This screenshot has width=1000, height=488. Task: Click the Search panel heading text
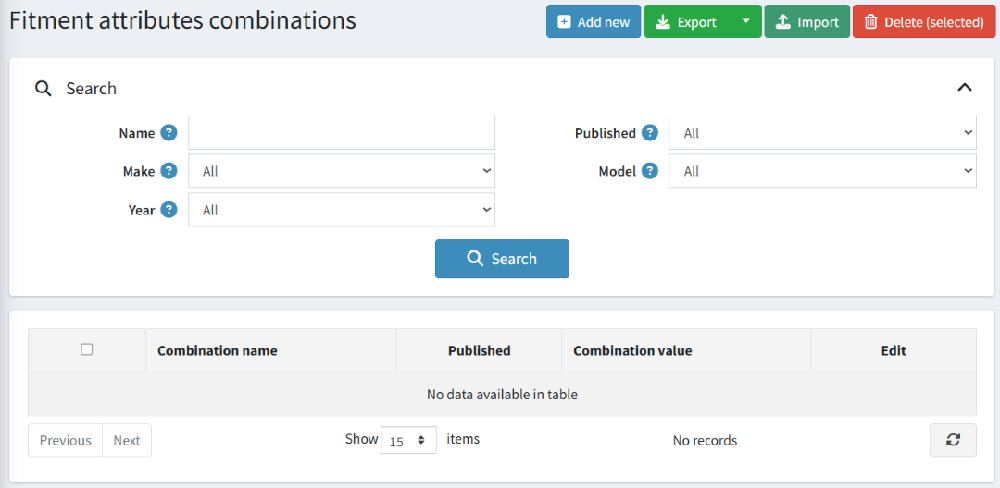91,88
